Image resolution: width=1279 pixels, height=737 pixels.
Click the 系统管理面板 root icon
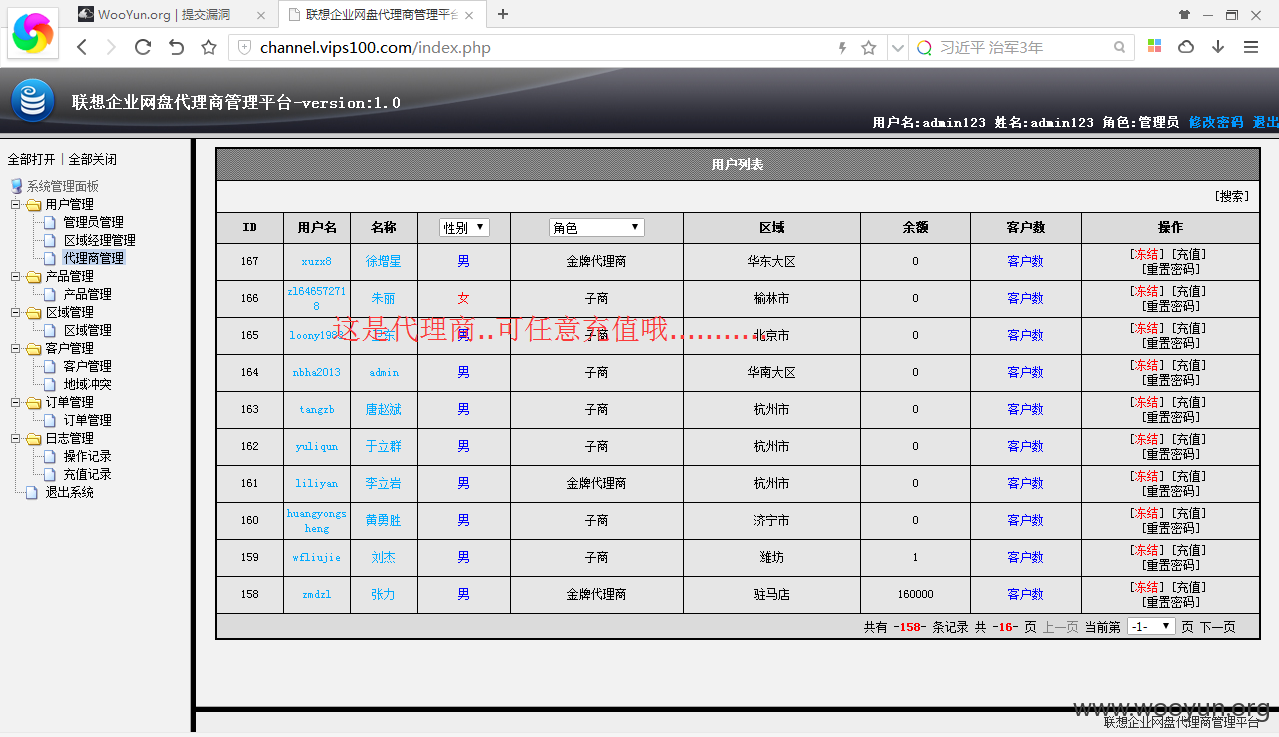[16, 186]
